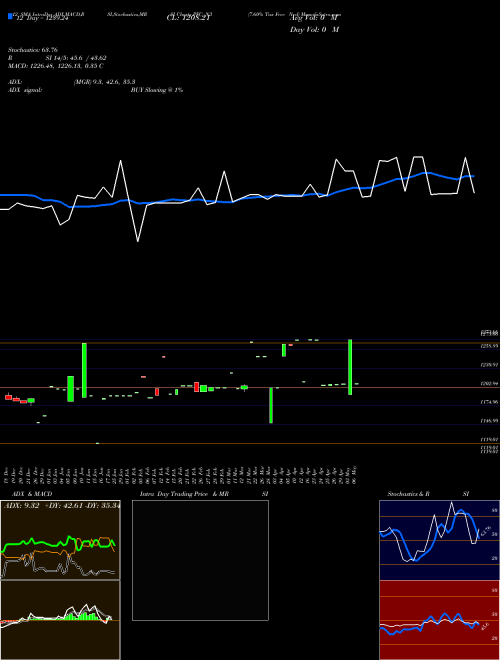Click the 1174.96 price axis label
Image resolution: width=500 pixels, height=660 pixels.
(490, 402)
